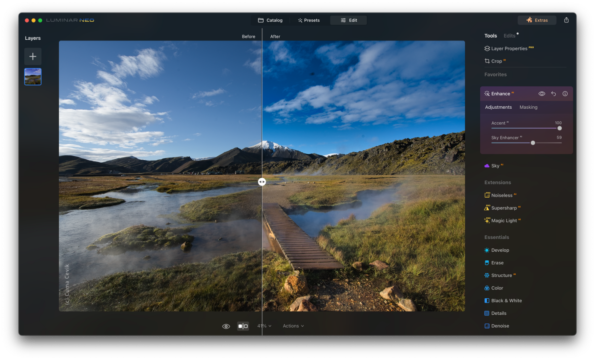
Task: Switch to the Edit tab
Action: pyautogui.click(x=348, y=20)
